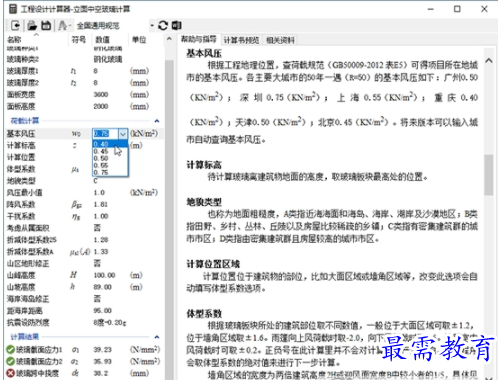Click red error icon beside 玻璃跨中挠度
The image size is (503, 380).
[10, 373]
